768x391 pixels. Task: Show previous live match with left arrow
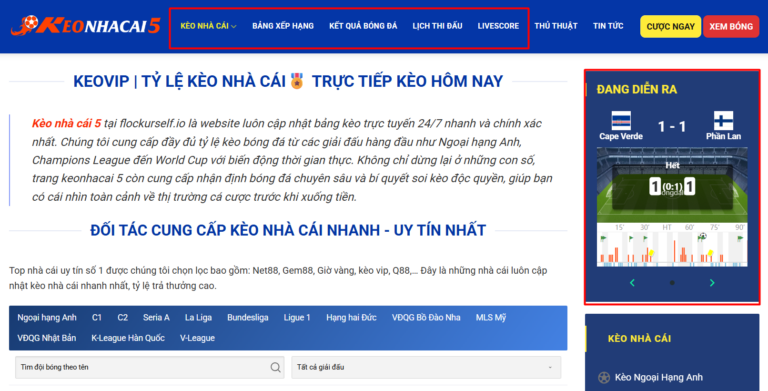[632, 283]
